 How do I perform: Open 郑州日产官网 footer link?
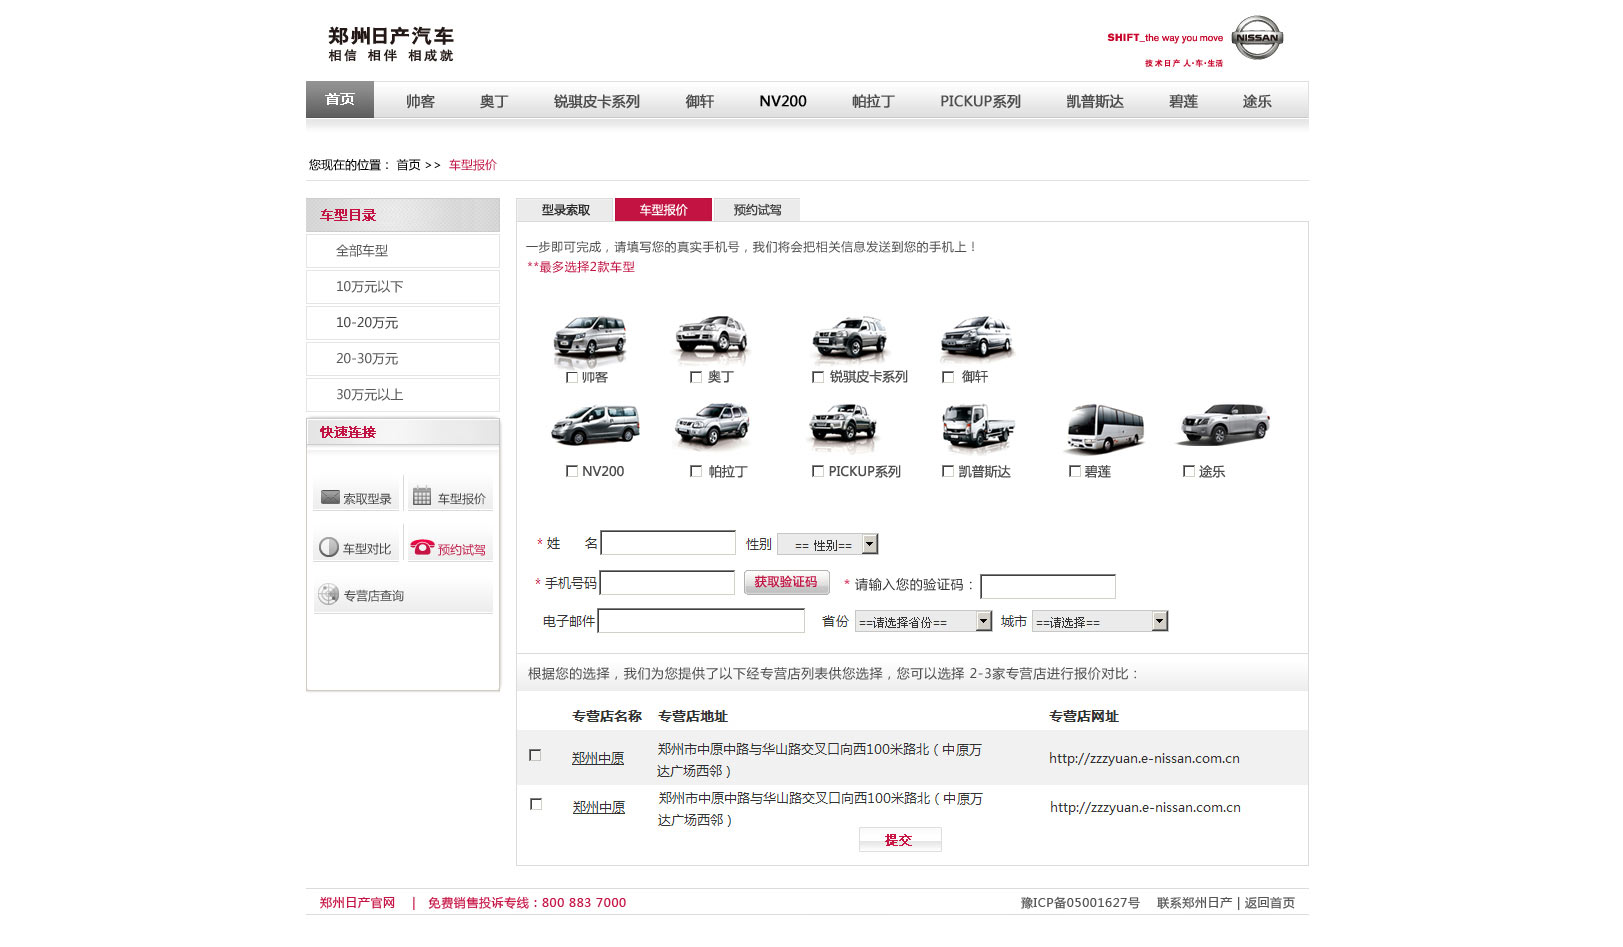(x=357, y=903)
